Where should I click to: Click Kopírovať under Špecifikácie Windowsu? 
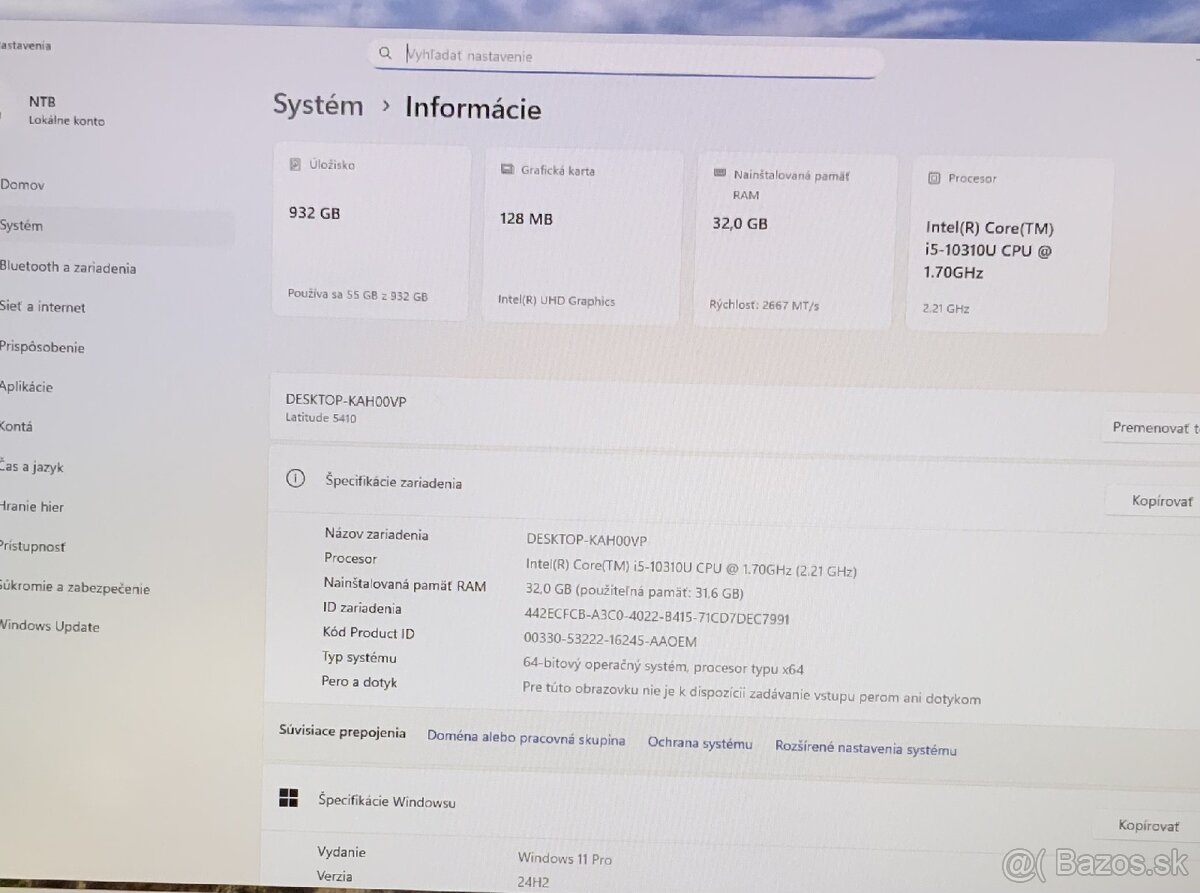coord(1148,825)
